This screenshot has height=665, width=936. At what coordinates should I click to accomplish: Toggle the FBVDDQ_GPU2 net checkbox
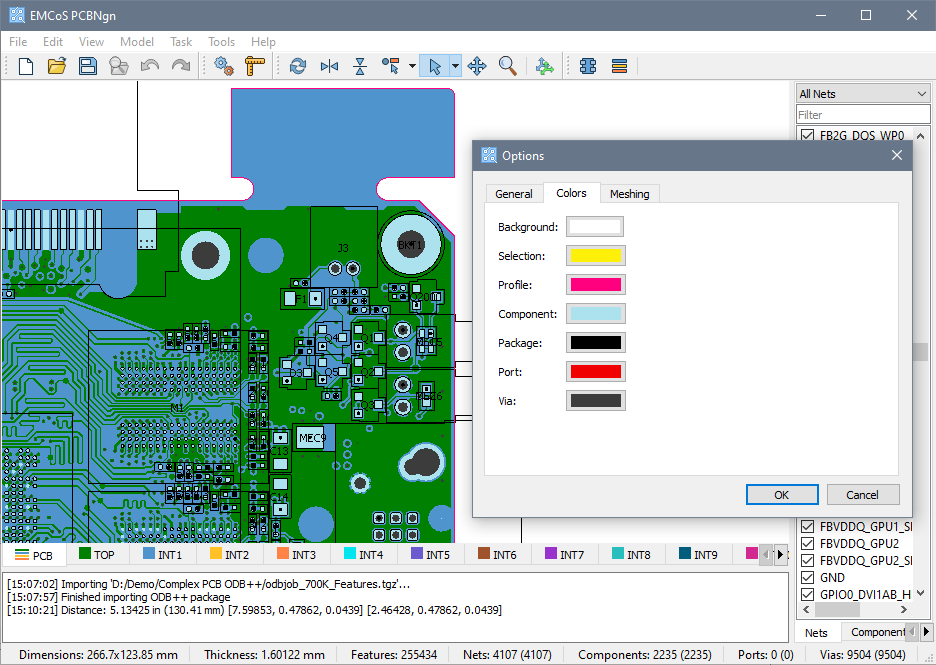click(808, 544)
